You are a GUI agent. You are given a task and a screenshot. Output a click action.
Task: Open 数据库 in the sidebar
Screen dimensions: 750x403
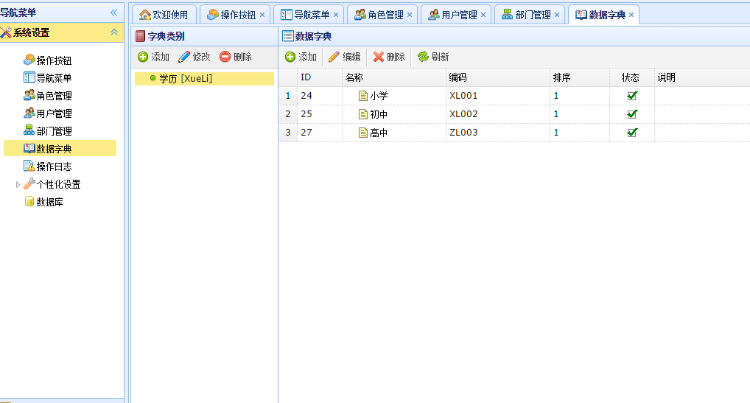click(50, 202)
